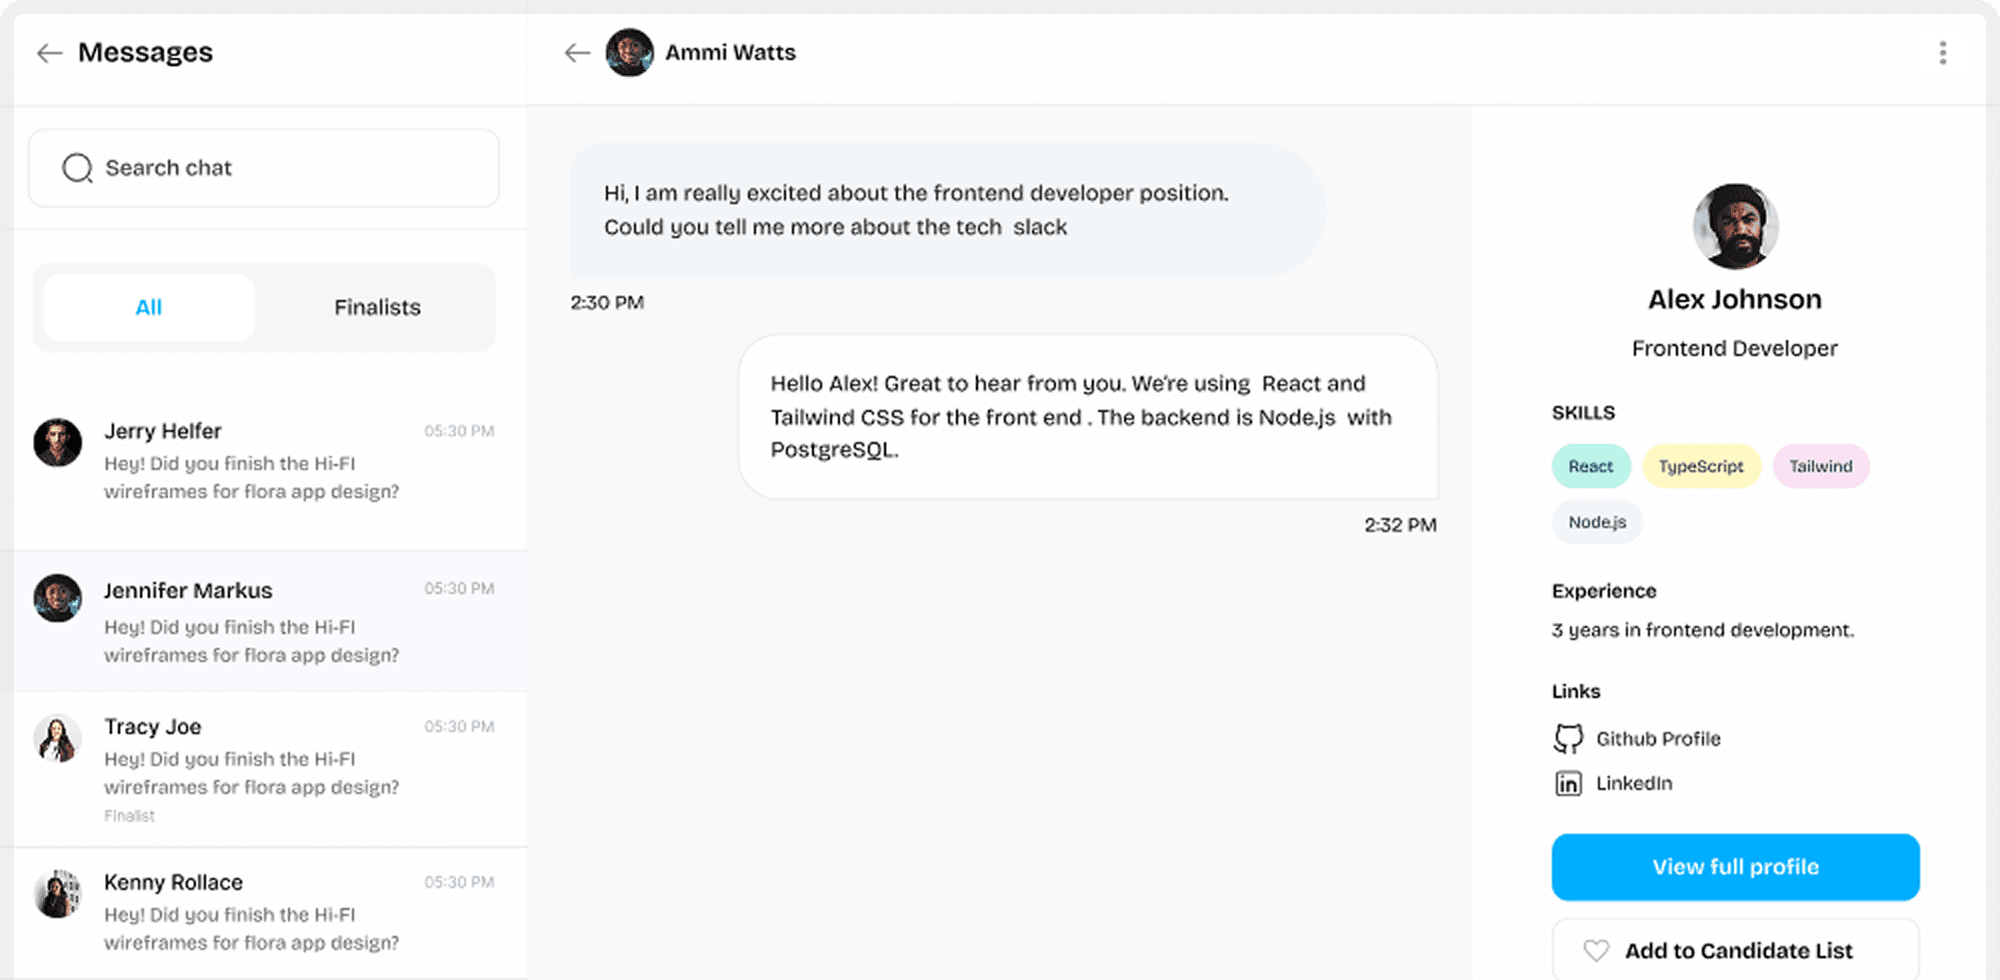Select the React skill tag
The image size is (2000, 980).
pyautogui.click(x=1590, y=466)
